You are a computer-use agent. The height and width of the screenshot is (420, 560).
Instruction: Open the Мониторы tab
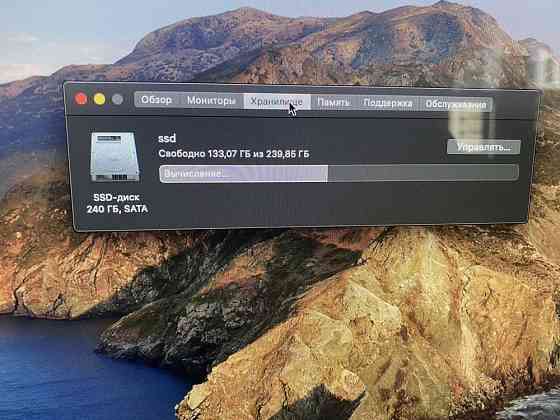(x=211, y=101)
